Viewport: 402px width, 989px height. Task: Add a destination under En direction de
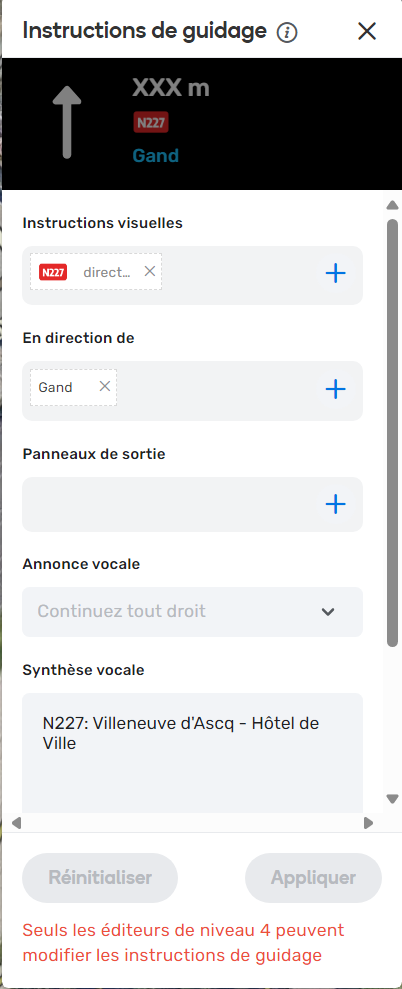click(x=336, y=389)
